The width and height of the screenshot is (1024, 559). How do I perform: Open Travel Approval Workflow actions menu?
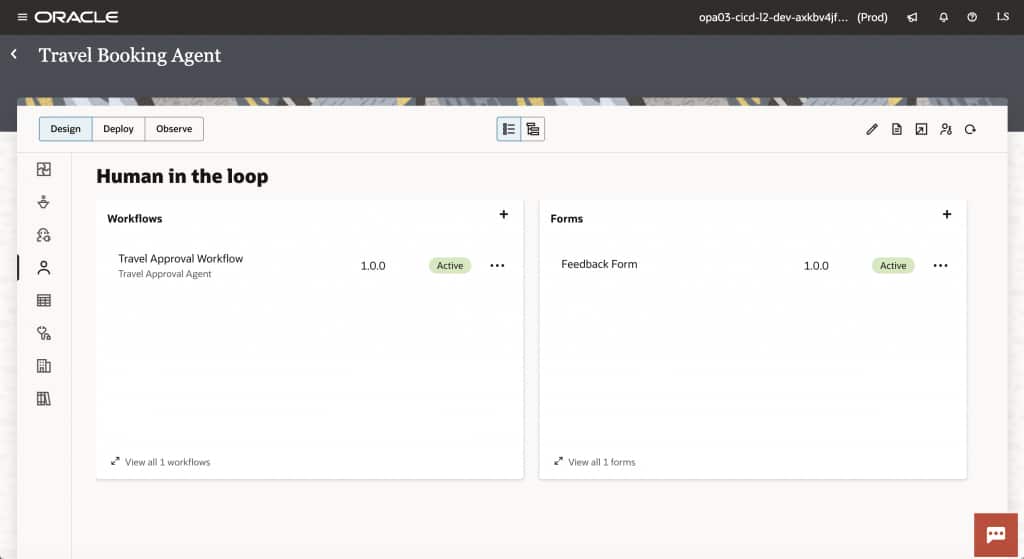coord(497,266)
